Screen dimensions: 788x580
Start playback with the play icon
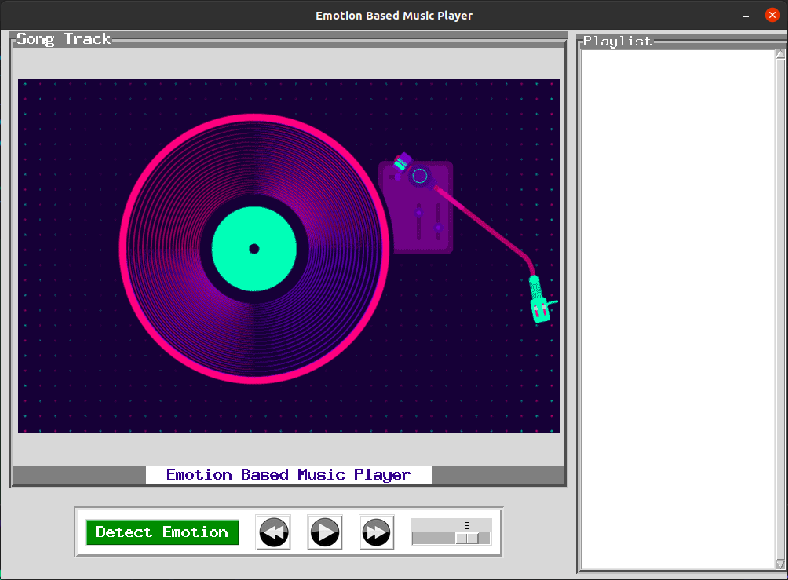point(324,532)
